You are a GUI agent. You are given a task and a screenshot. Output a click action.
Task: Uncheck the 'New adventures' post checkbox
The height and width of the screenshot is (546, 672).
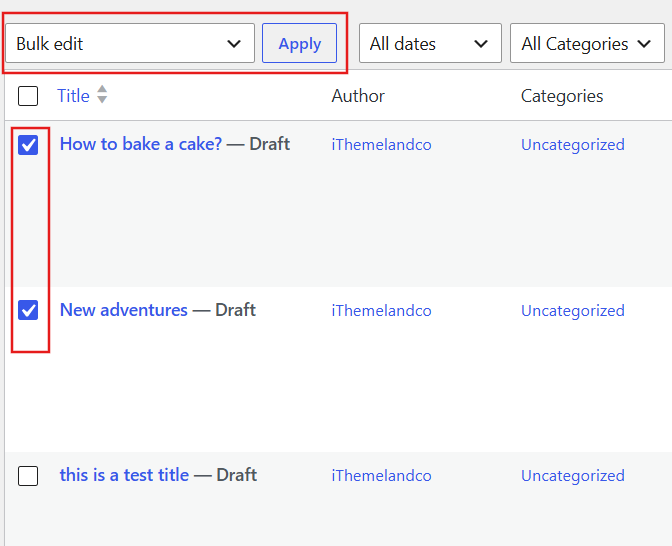click(x=28, y=310)
